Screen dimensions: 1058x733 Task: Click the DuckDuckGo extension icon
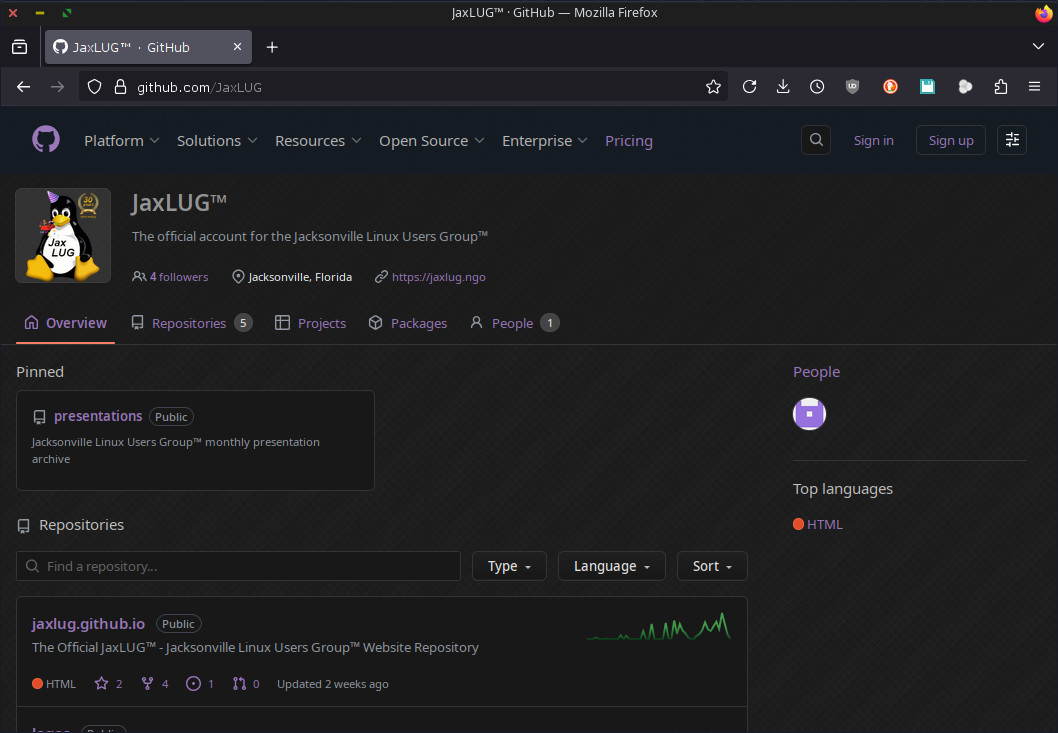pyautogui.click(x=890, y=86)
